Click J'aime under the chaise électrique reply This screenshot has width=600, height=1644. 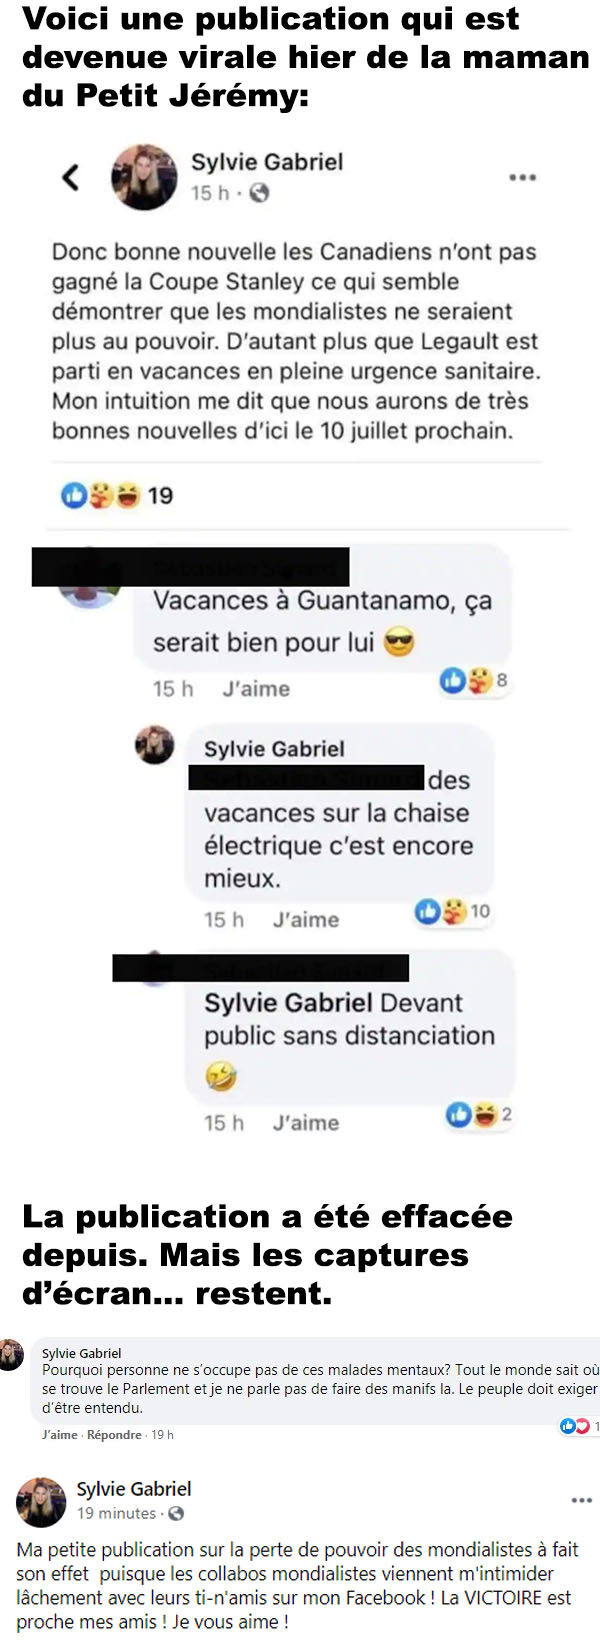click(x=306, y=920)
